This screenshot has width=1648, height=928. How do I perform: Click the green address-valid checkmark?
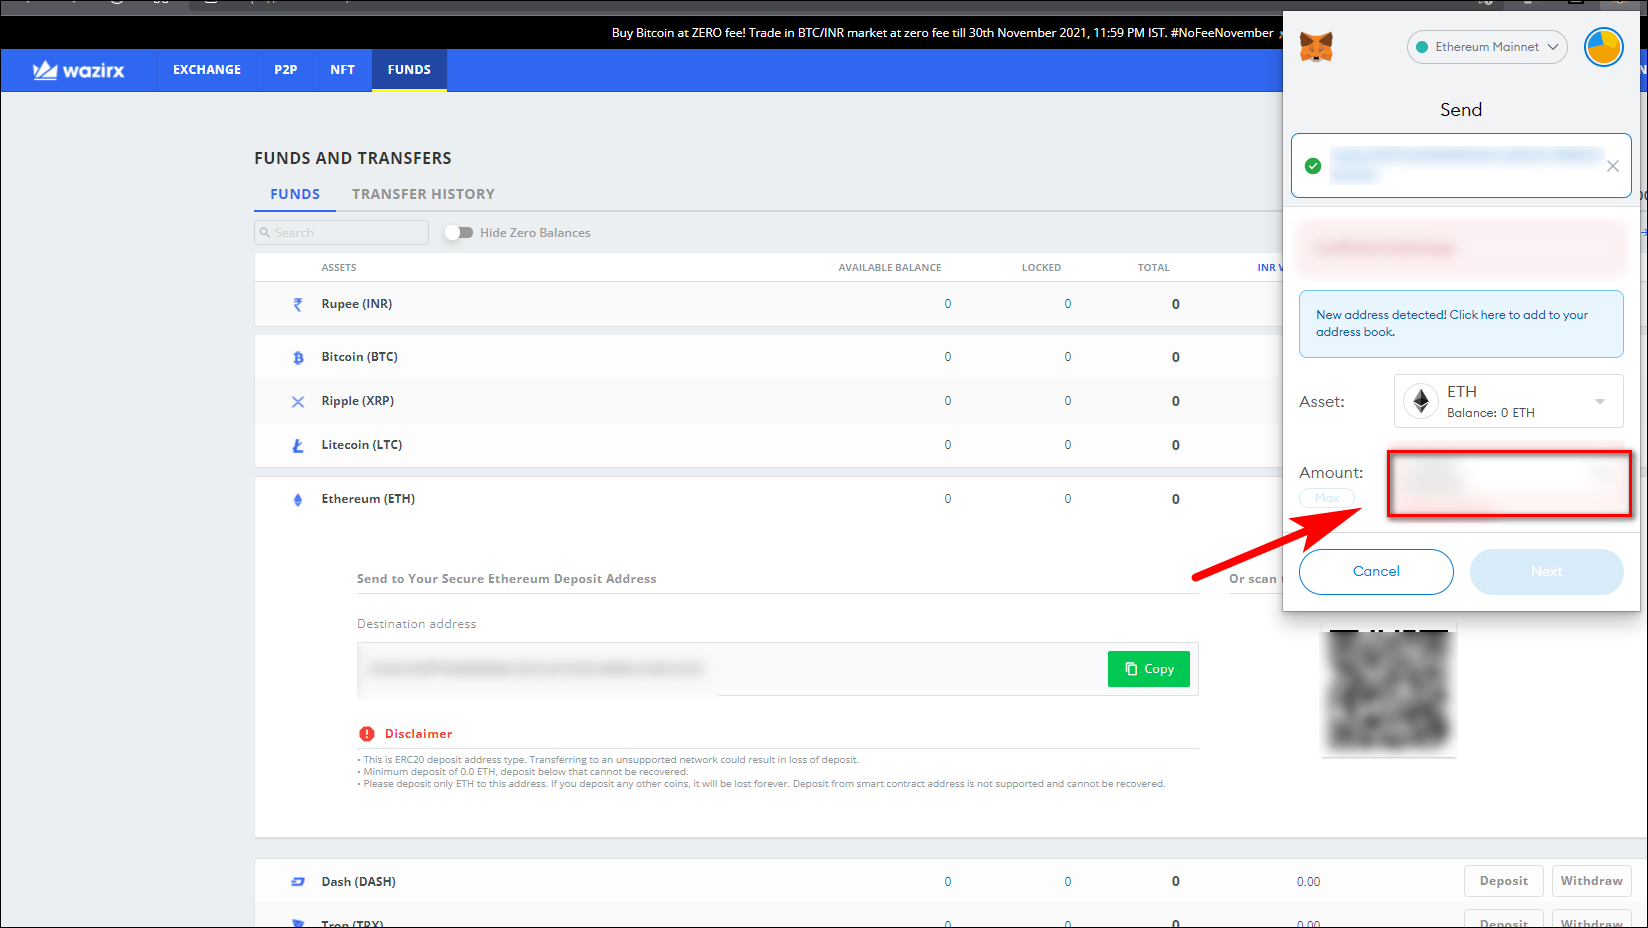[x=1313, y=166]
